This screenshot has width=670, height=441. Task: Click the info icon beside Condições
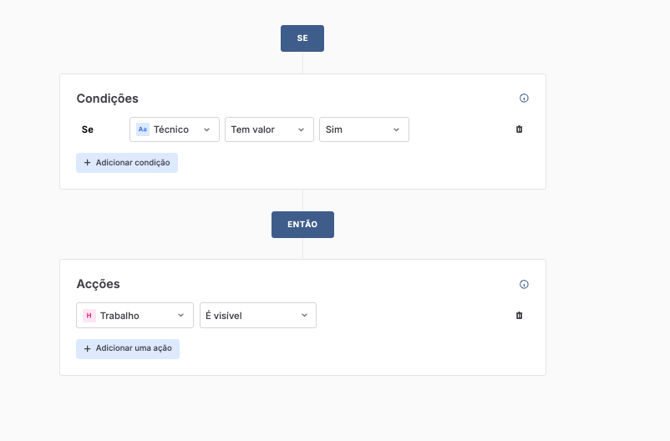[524, 98]
